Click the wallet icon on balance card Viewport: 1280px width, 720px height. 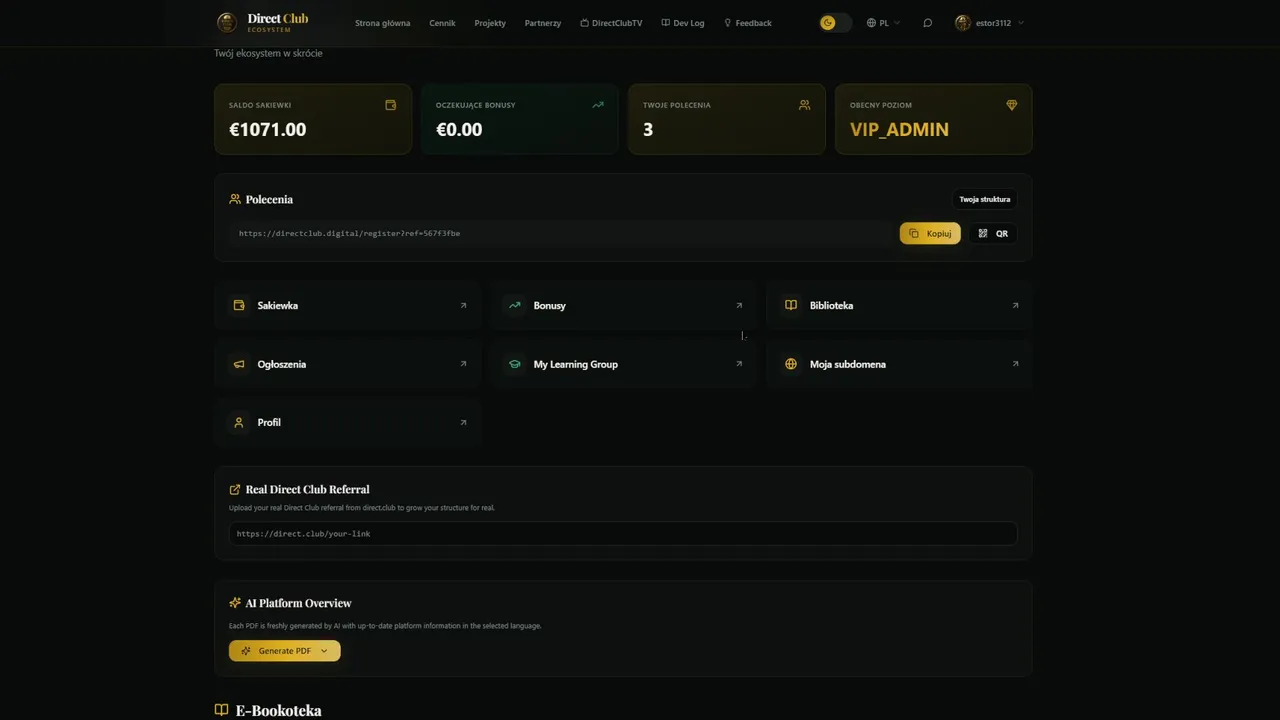(391, 105)
